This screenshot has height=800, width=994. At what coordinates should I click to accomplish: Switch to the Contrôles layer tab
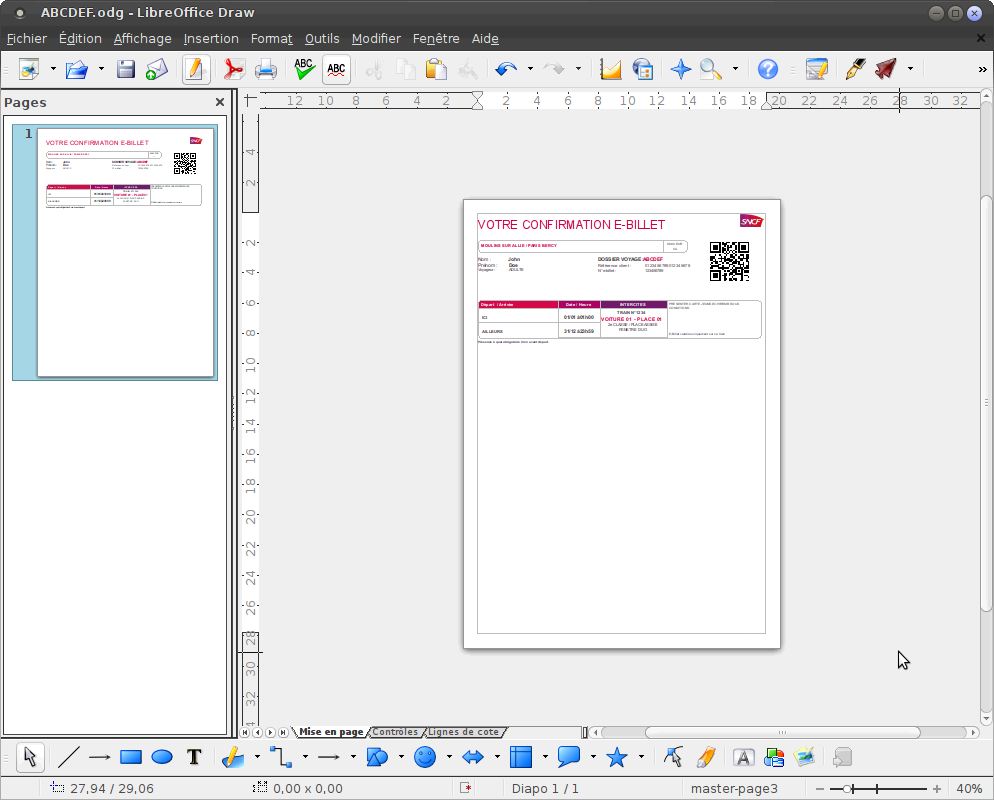(395, 732)
